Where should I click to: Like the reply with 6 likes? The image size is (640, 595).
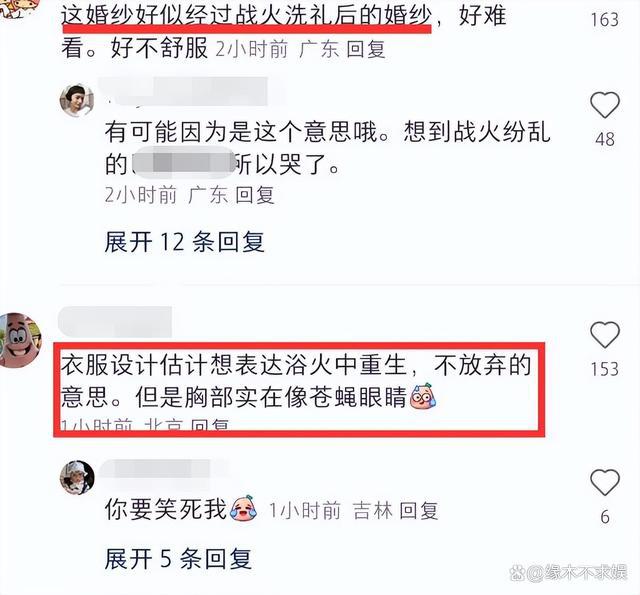point(605,482)
